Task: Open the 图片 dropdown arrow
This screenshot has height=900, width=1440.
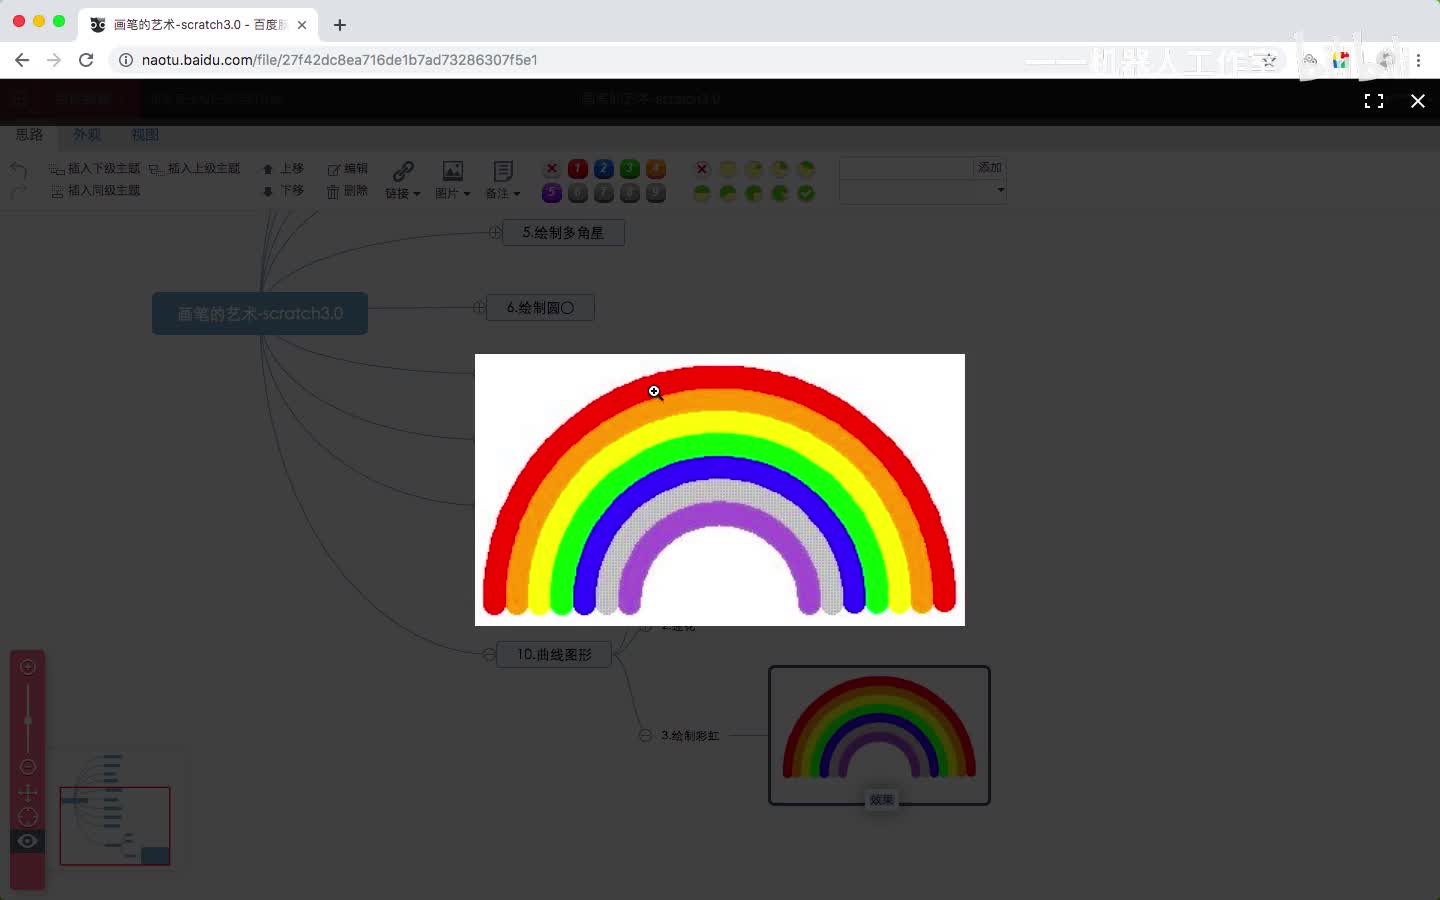Action: [467, 194]
